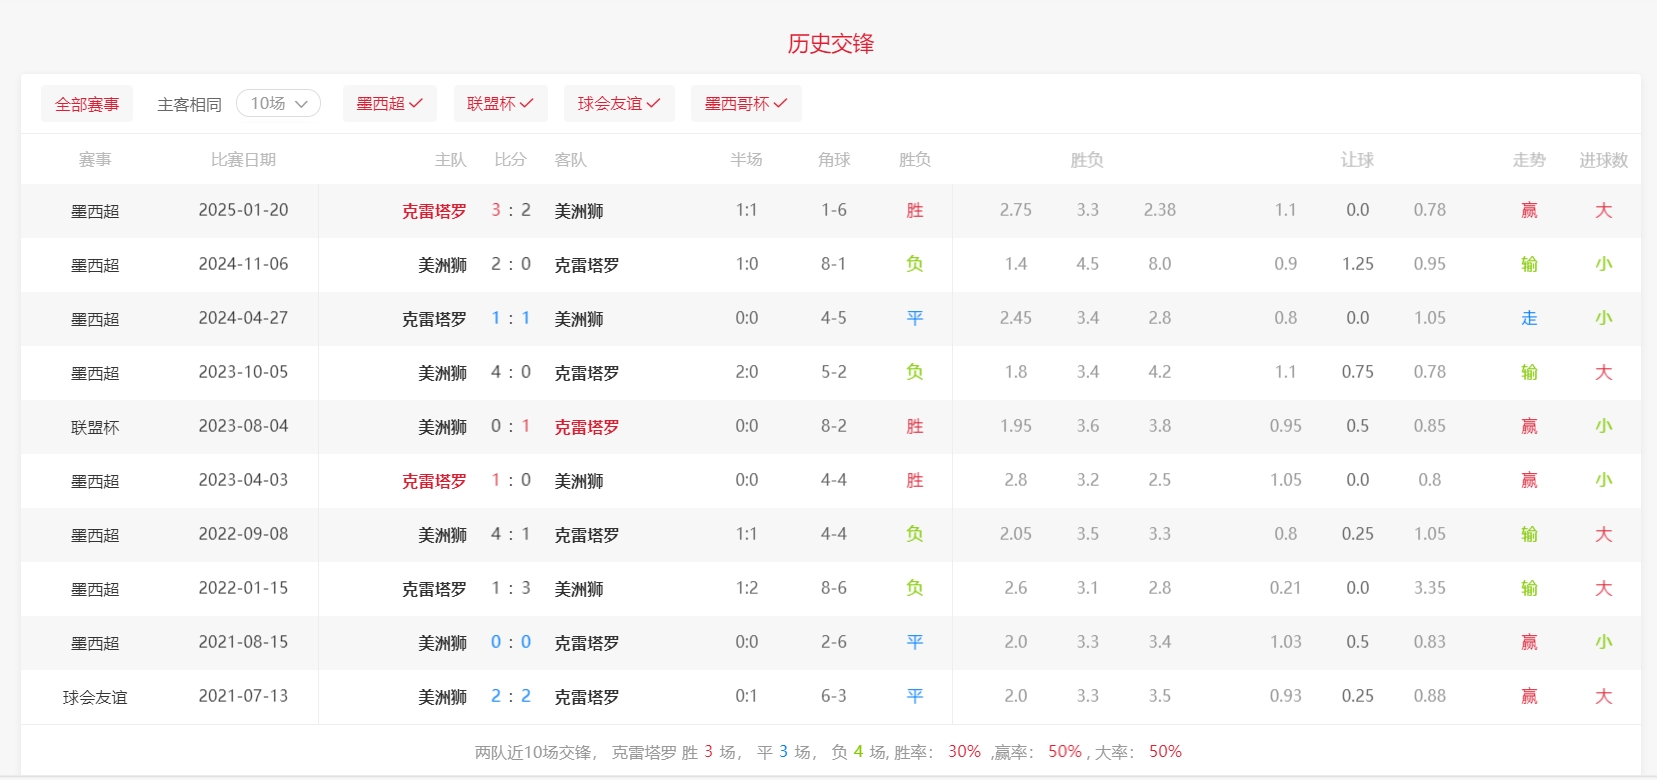Toggle the 主客相同 filter

[189, 104]
